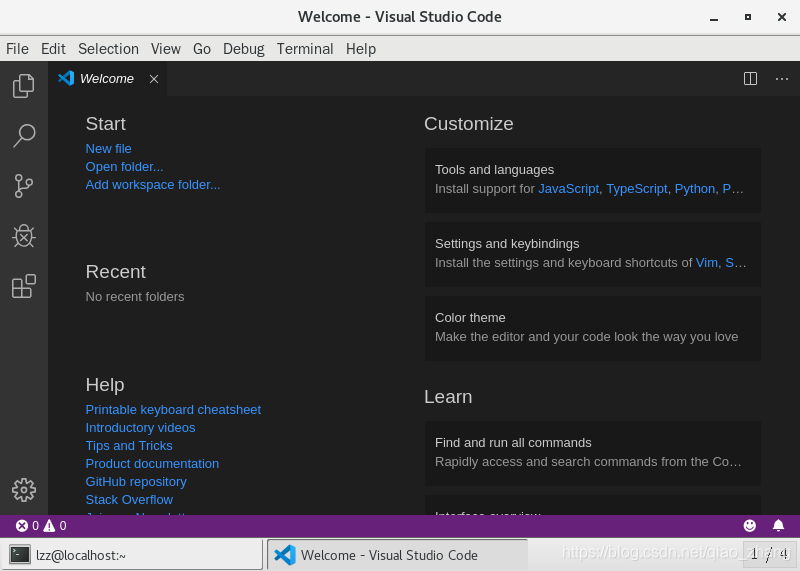
Task: Open the Debug view bug icon
Action: click(x=23, y=236)
